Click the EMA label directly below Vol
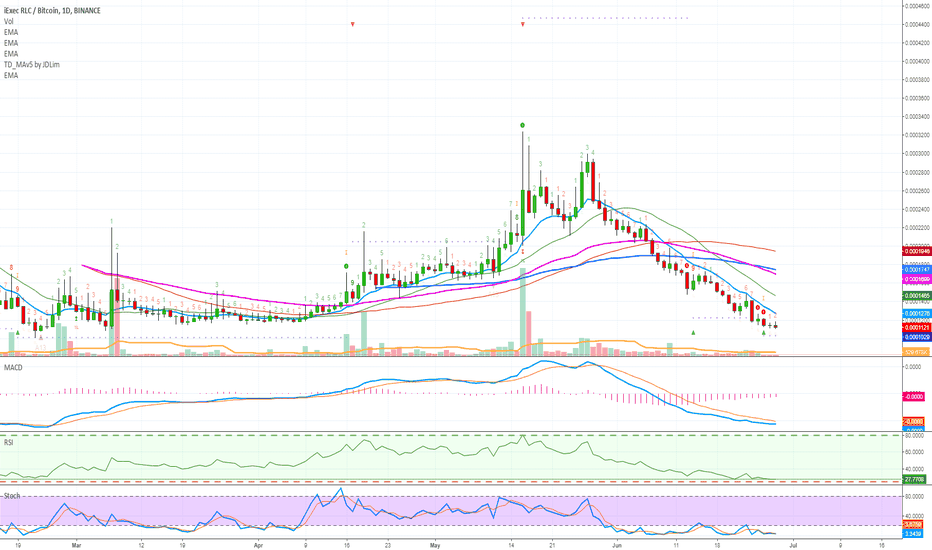932x550 pixels. tap(11, 32)
